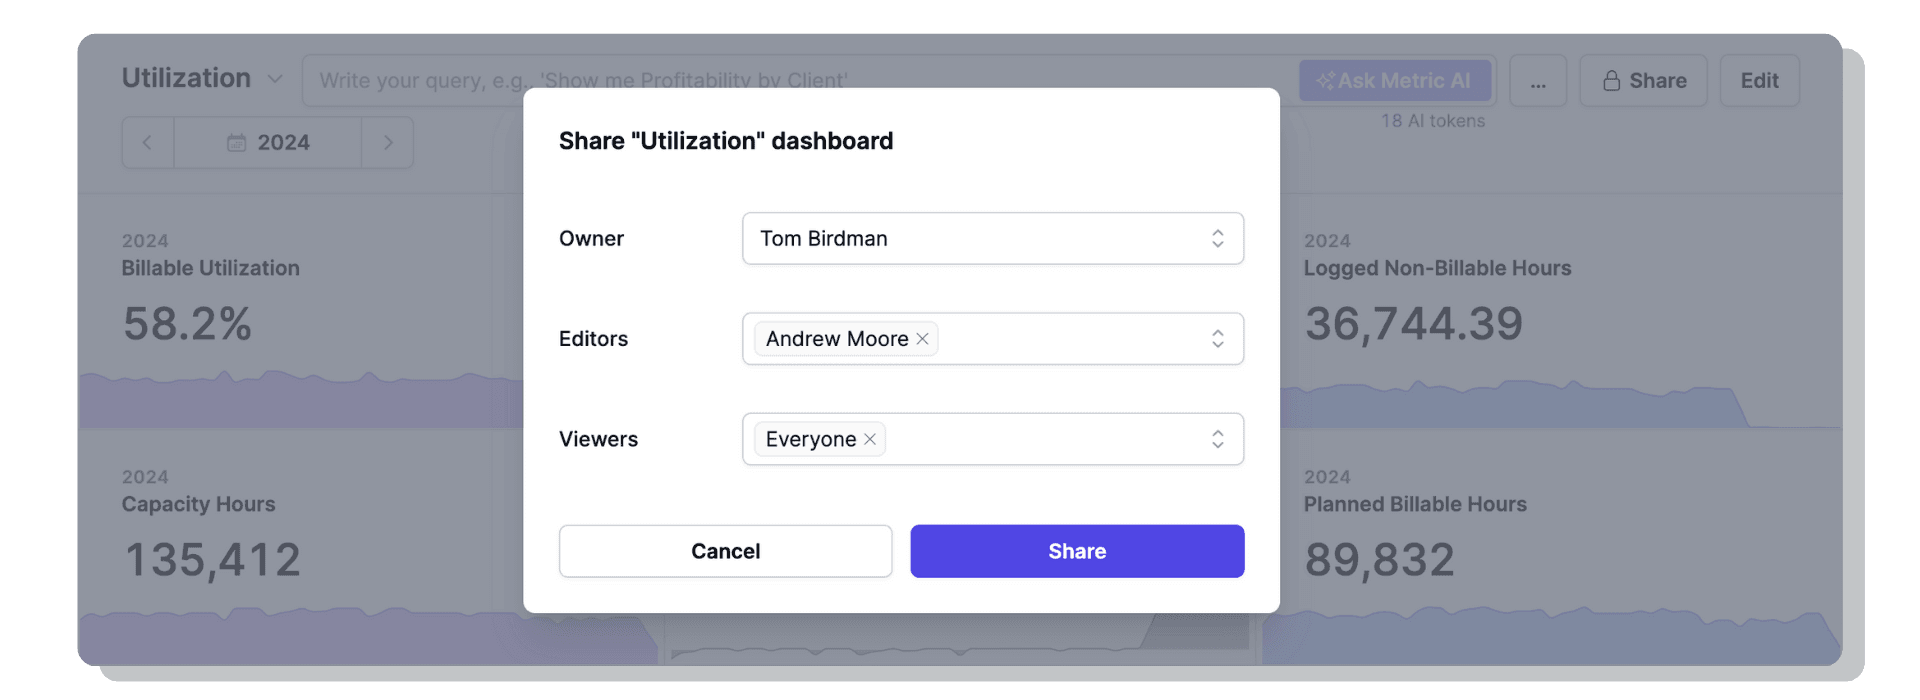Go to next year with right arrow
This screenshot has height=700, width=1920.
click(x=388, y=143)
